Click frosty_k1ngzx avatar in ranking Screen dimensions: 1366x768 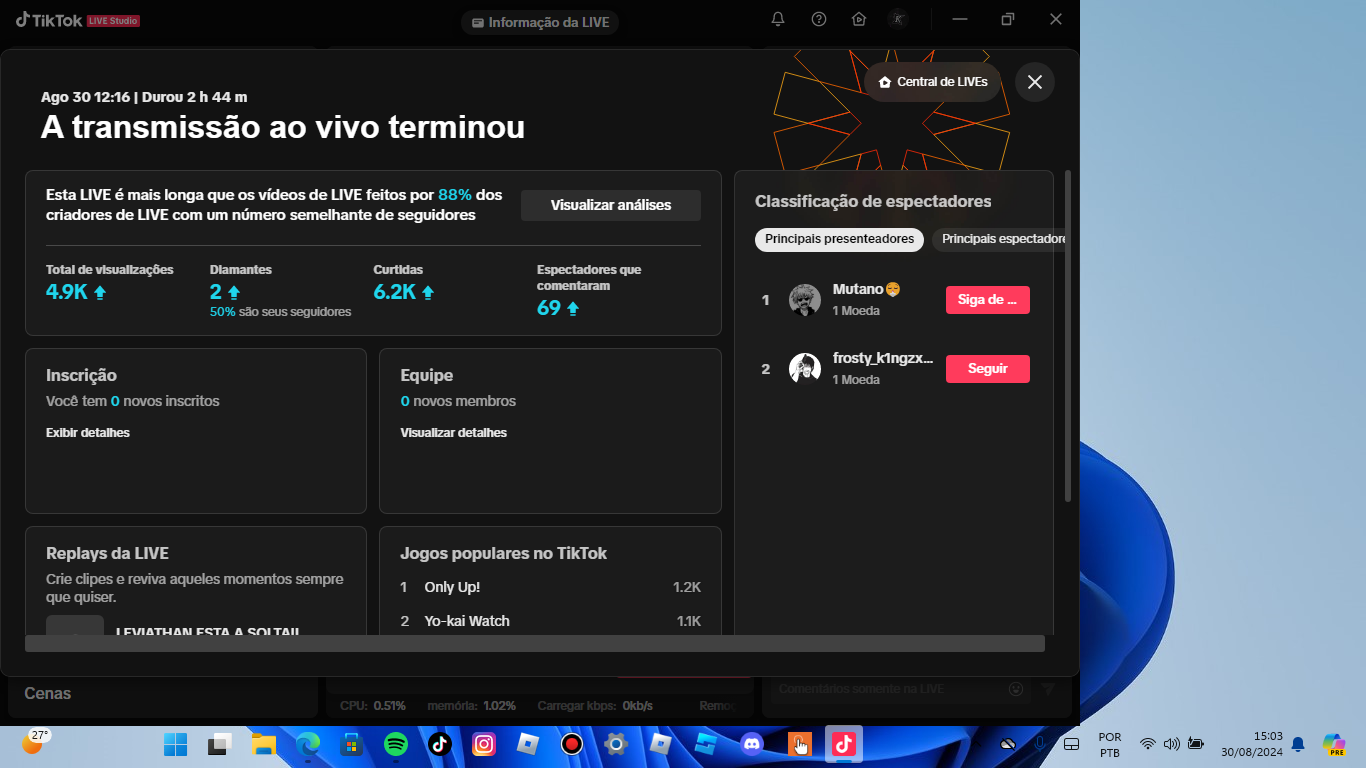805,369
